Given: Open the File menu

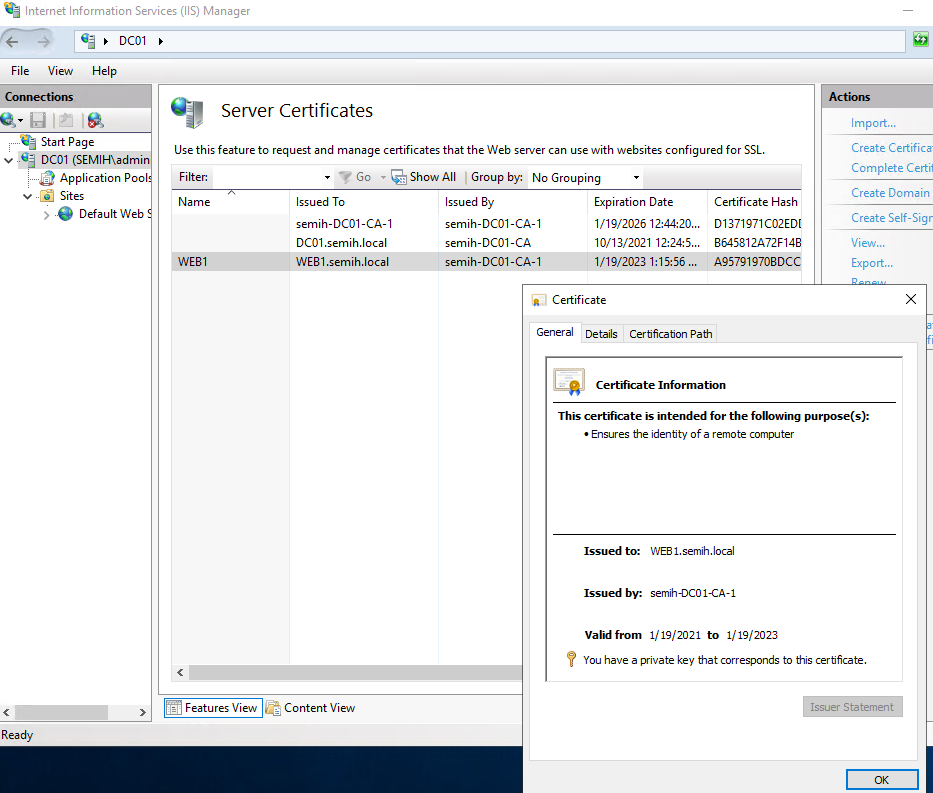Looking at the screenshot, I should pos(20,71).
